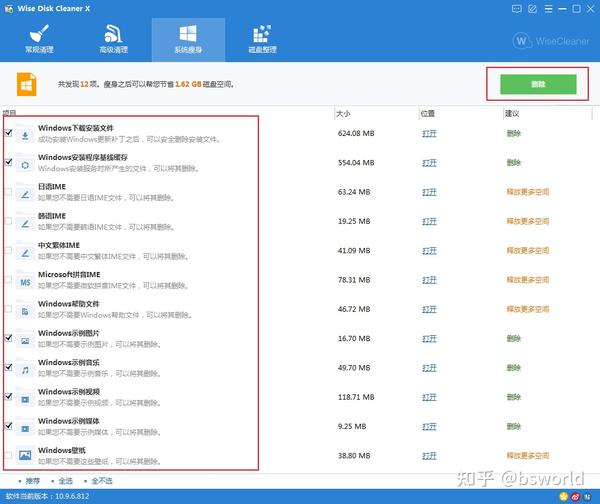Open location link for Windows壁纸 38.80 MB
This screenshot has width=600, height=504.
(429, 456)
